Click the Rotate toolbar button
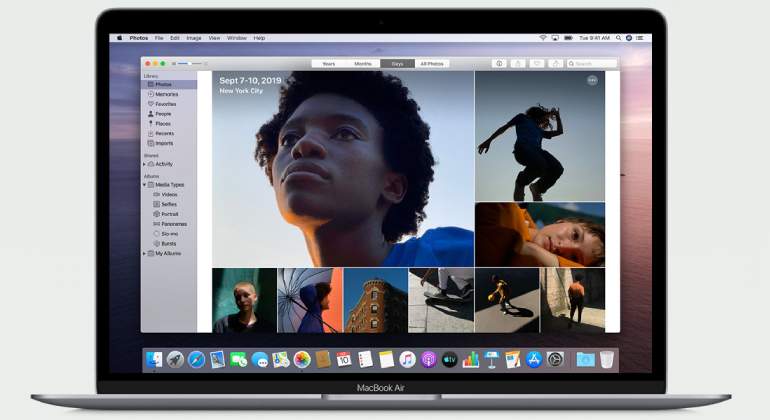The image size is (770, 420). (x=555, y=63)
